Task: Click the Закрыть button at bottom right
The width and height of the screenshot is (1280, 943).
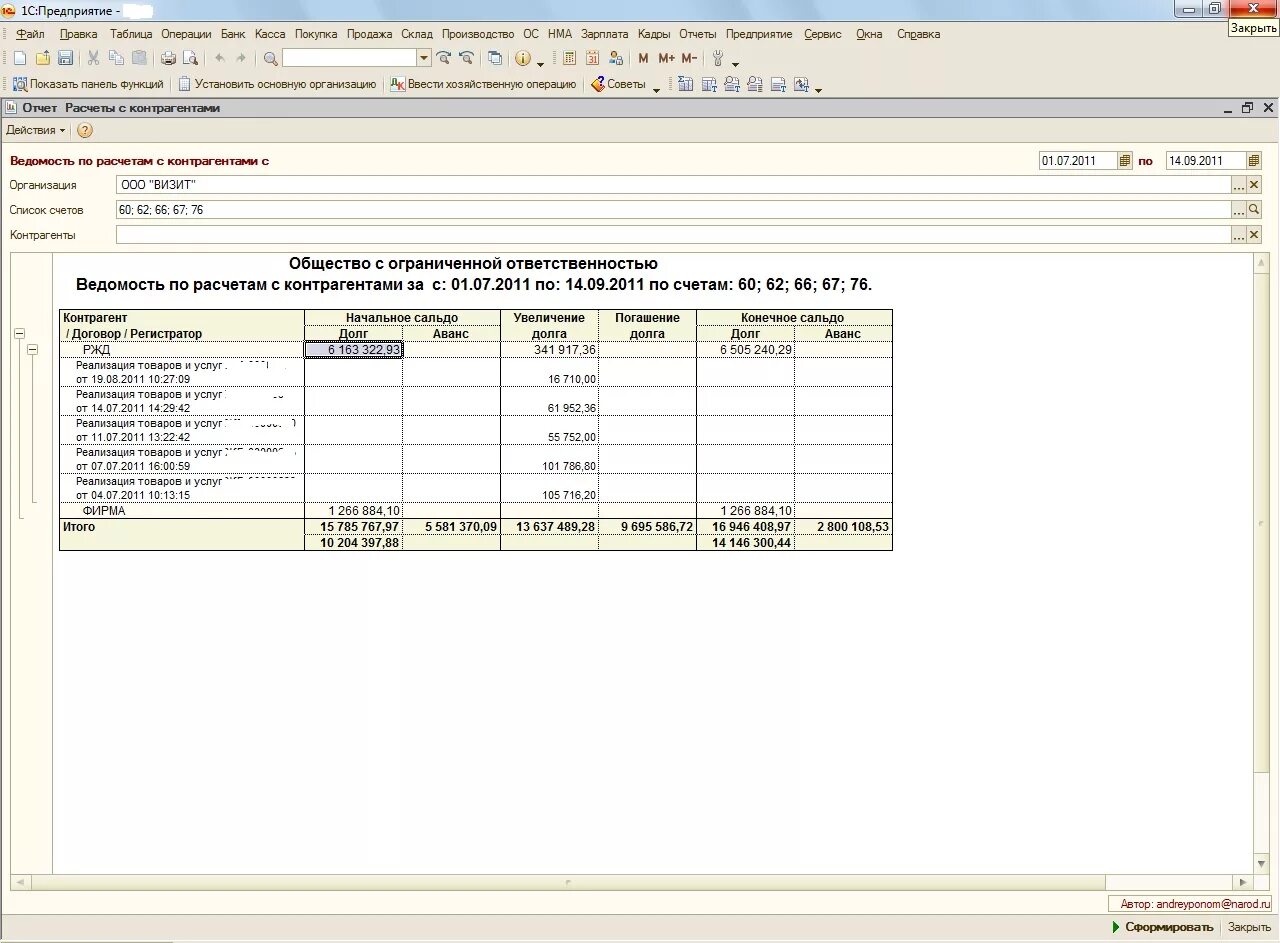Action: click(1249, 927)
